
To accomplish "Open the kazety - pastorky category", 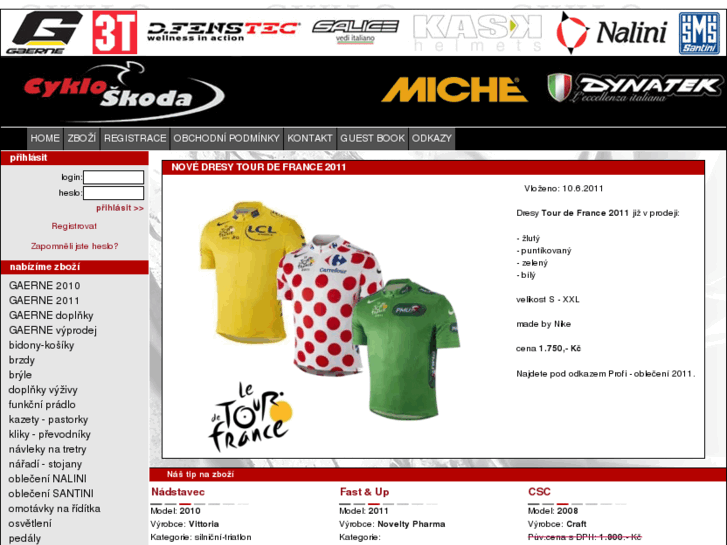I will (x=48, y=419).
